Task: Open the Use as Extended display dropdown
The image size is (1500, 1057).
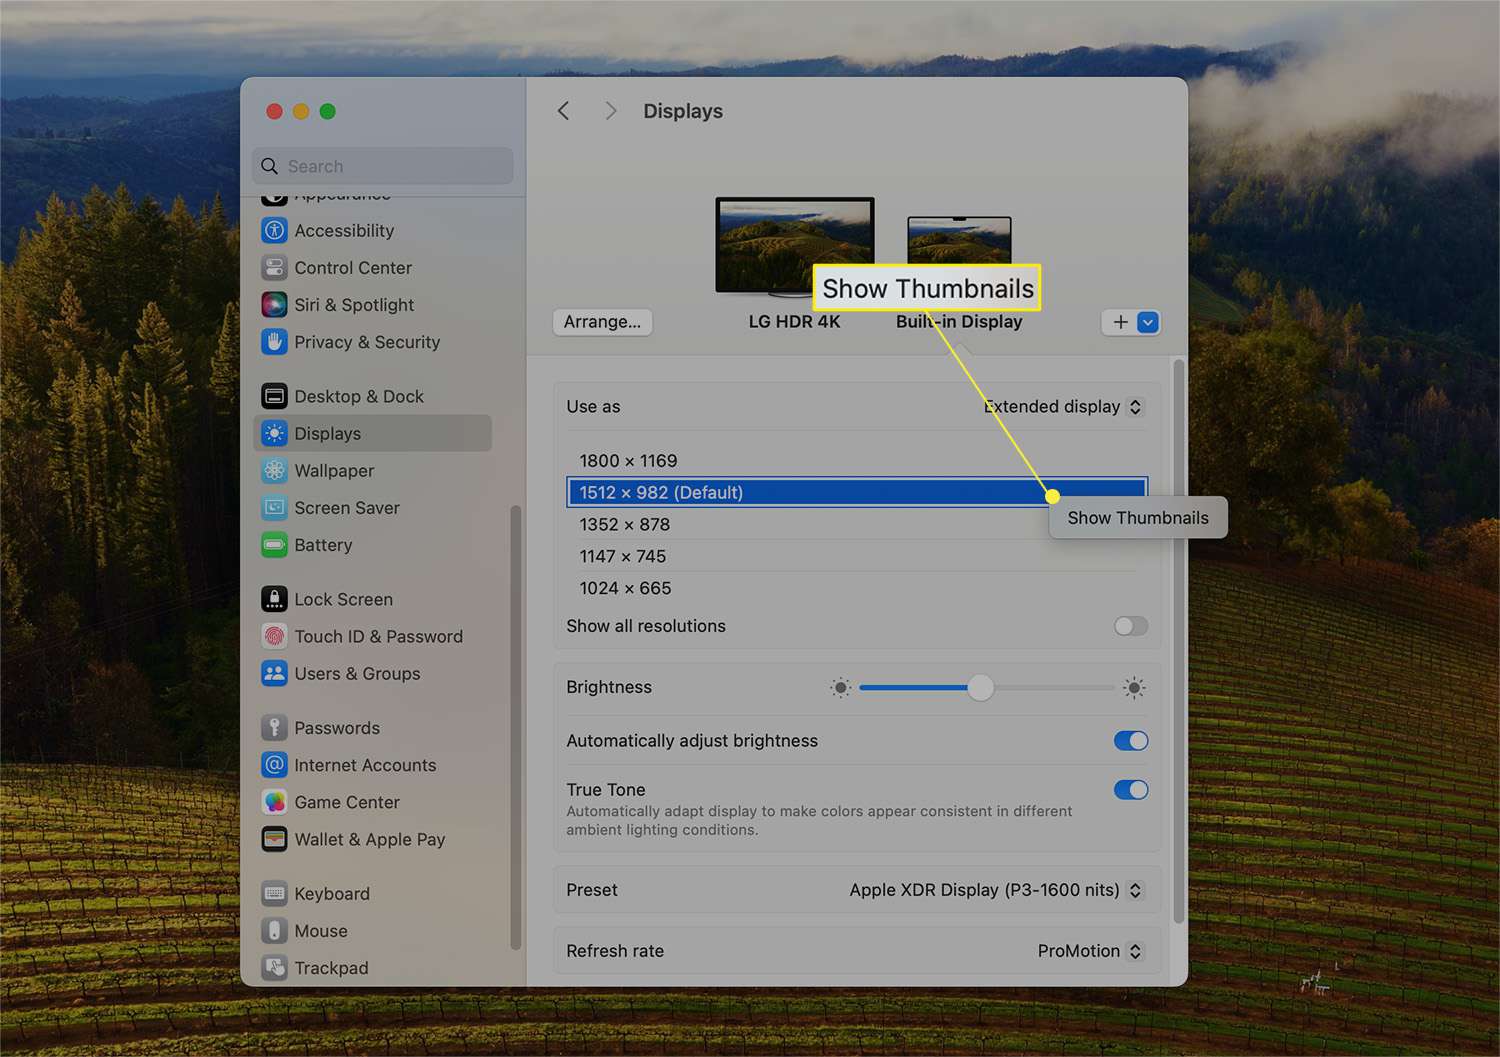Action: tap(1063, 407)
